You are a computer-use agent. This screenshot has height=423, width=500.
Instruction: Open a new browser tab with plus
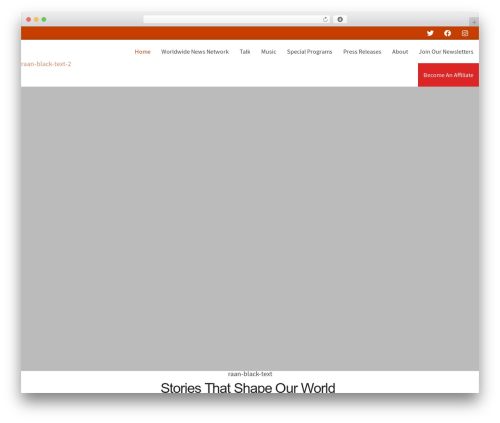474,22
